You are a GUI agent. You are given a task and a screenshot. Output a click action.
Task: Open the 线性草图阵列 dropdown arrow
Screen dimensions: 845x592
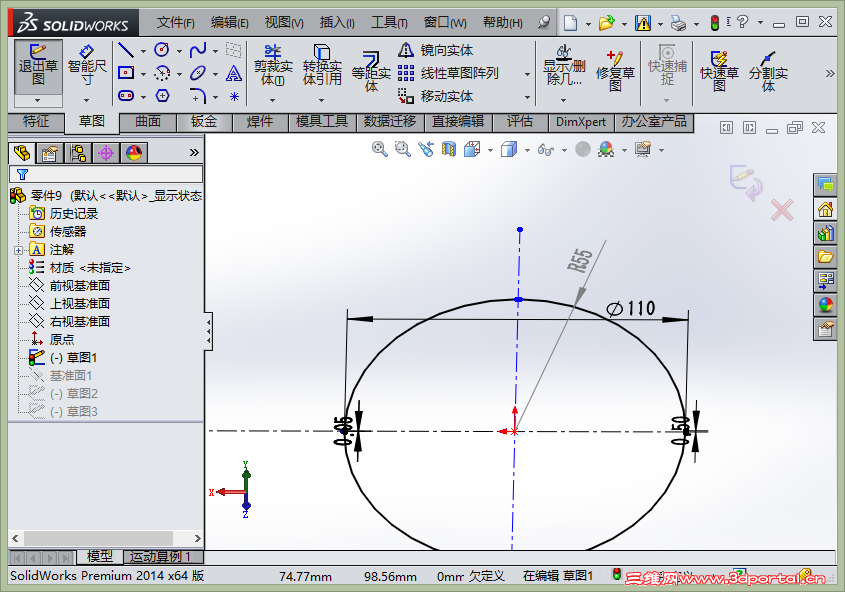527,73
